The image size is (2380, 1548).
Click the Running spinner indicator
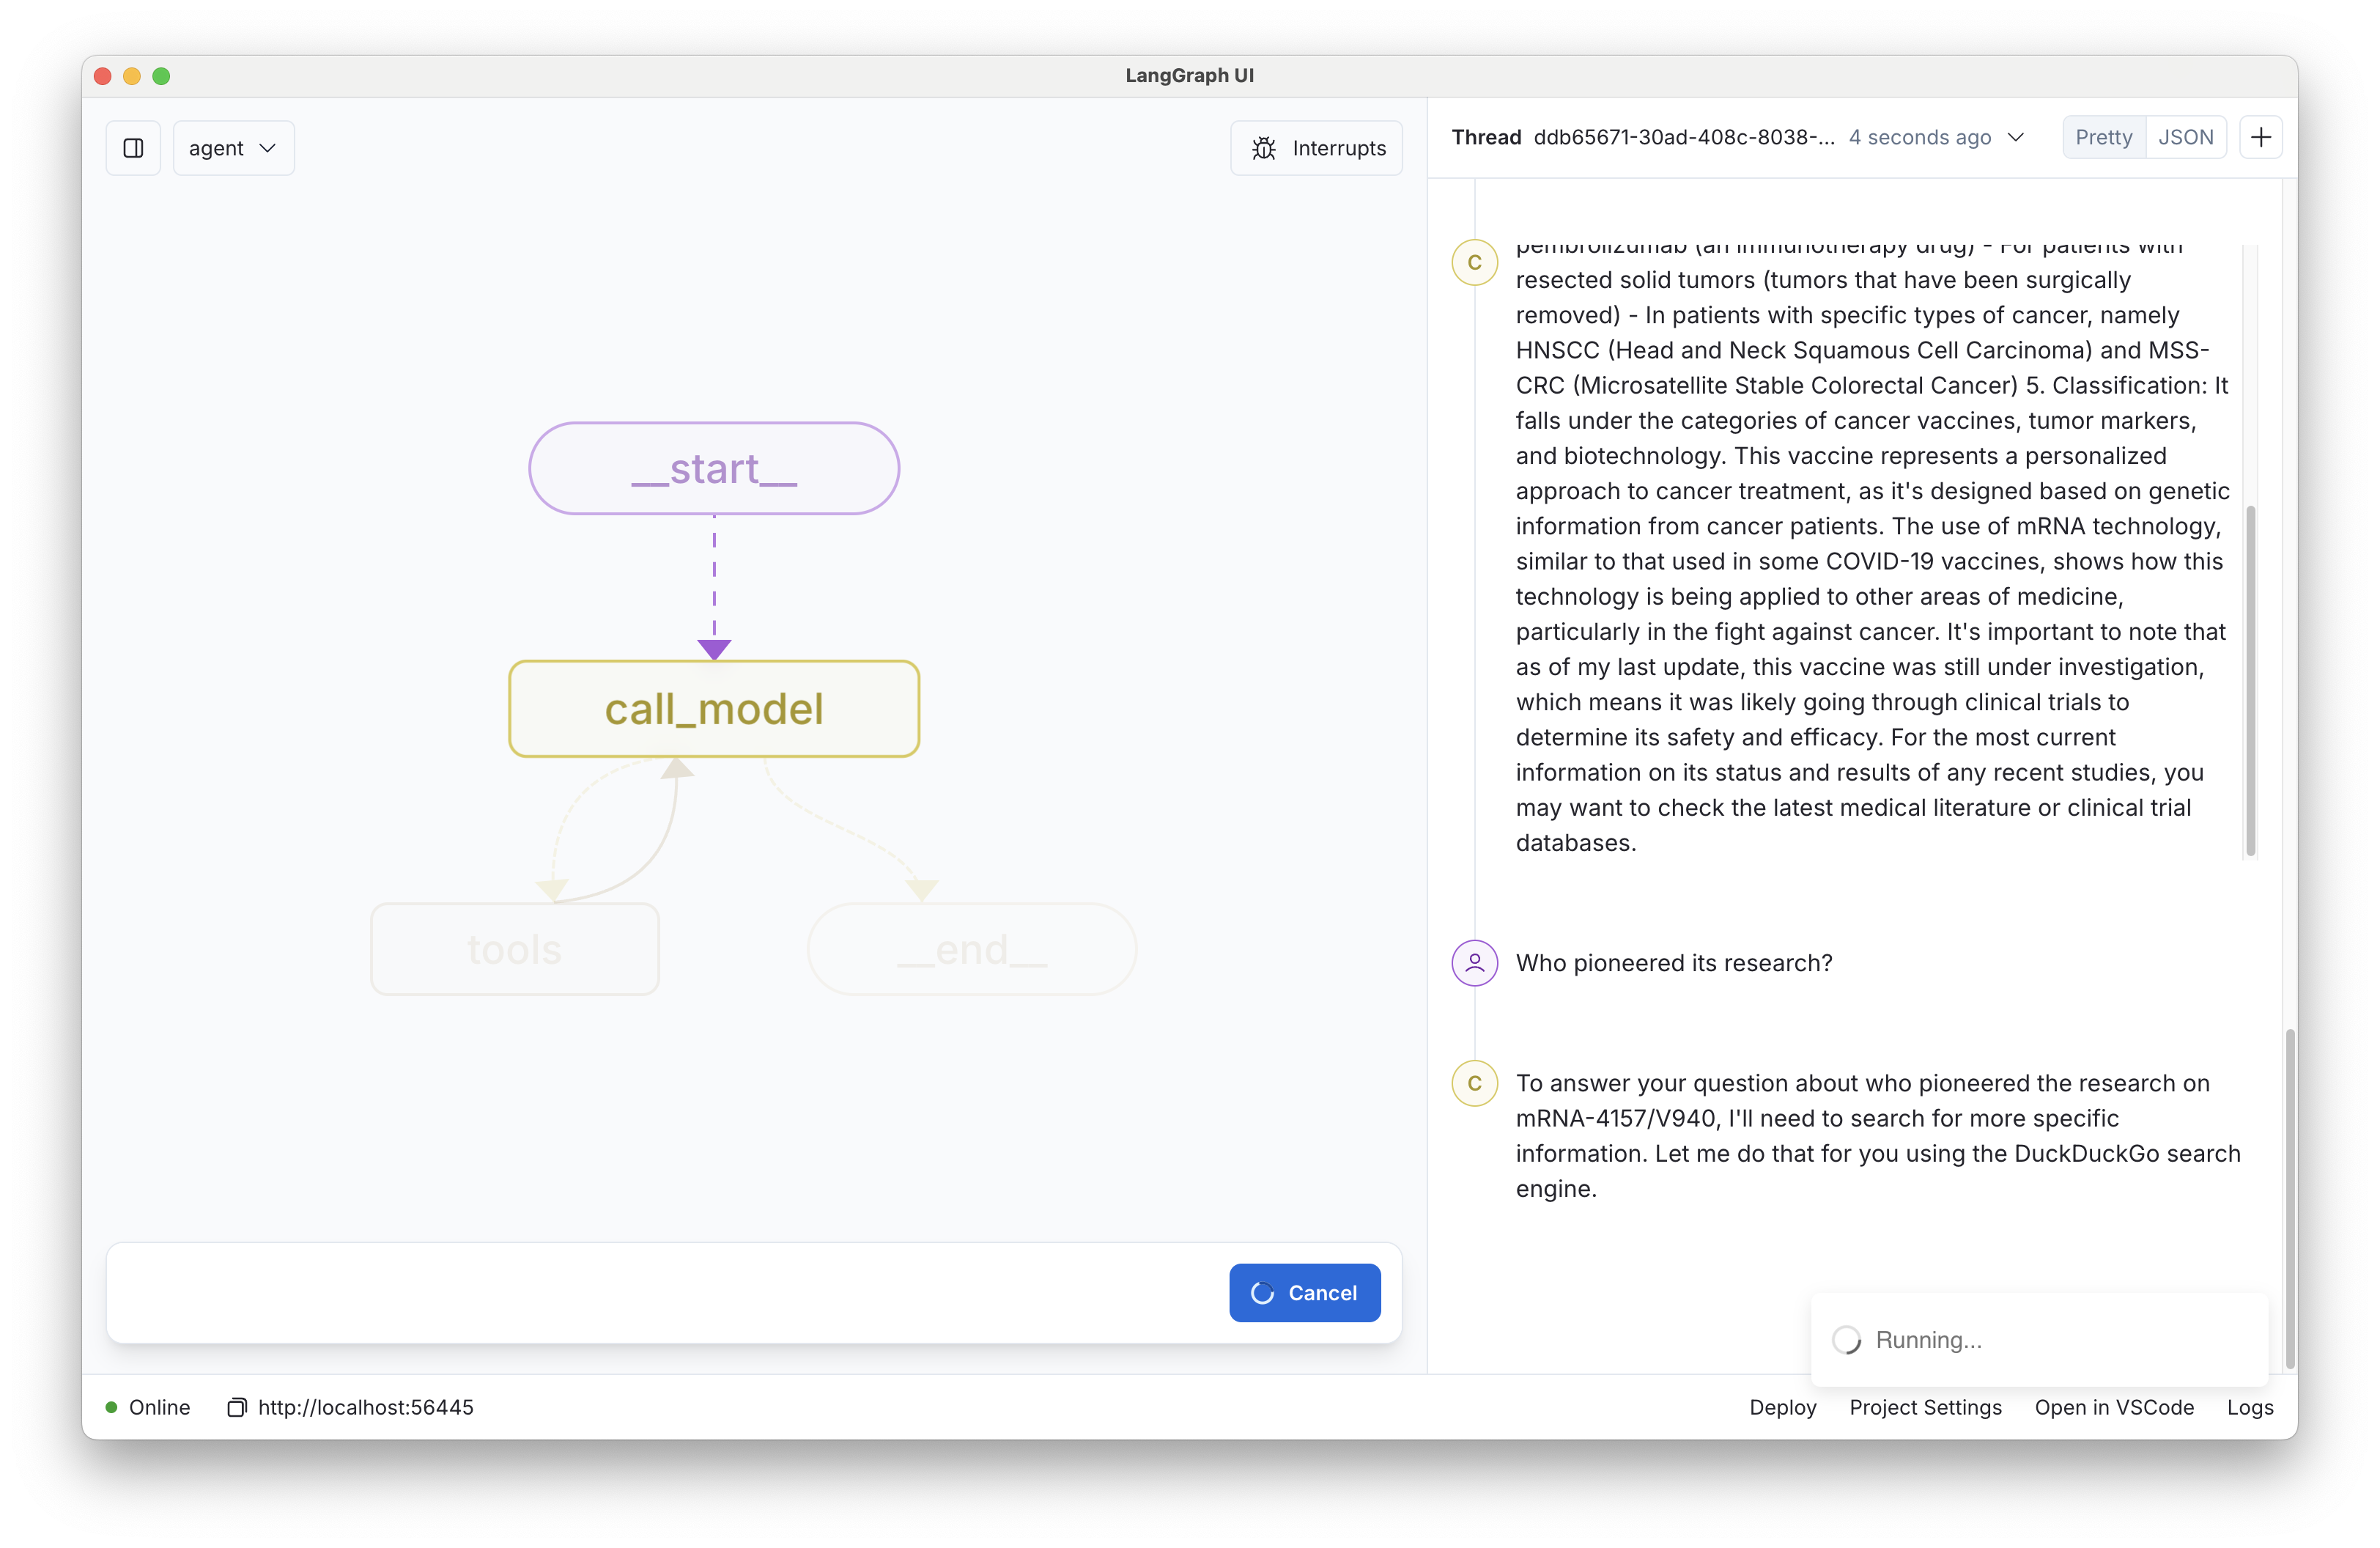pos(1847,1340)
